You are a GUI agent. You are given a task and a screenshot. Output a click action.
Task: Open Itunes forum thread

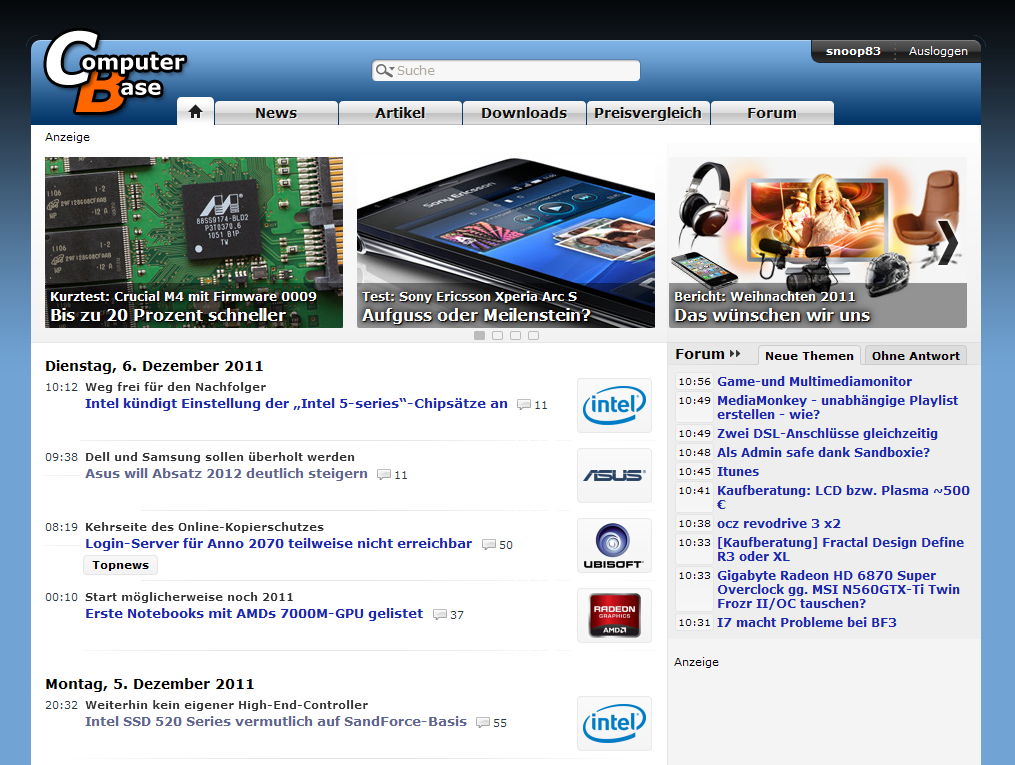[738, 471]
